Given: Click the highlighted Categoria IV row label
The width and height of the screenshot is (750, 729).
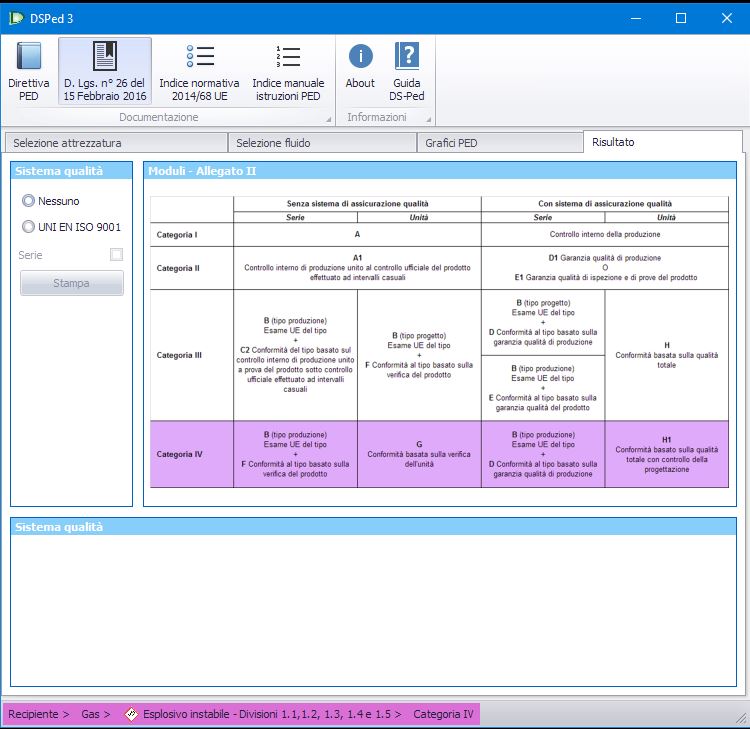Looking at the screenshot, I should tap(179, 454).
